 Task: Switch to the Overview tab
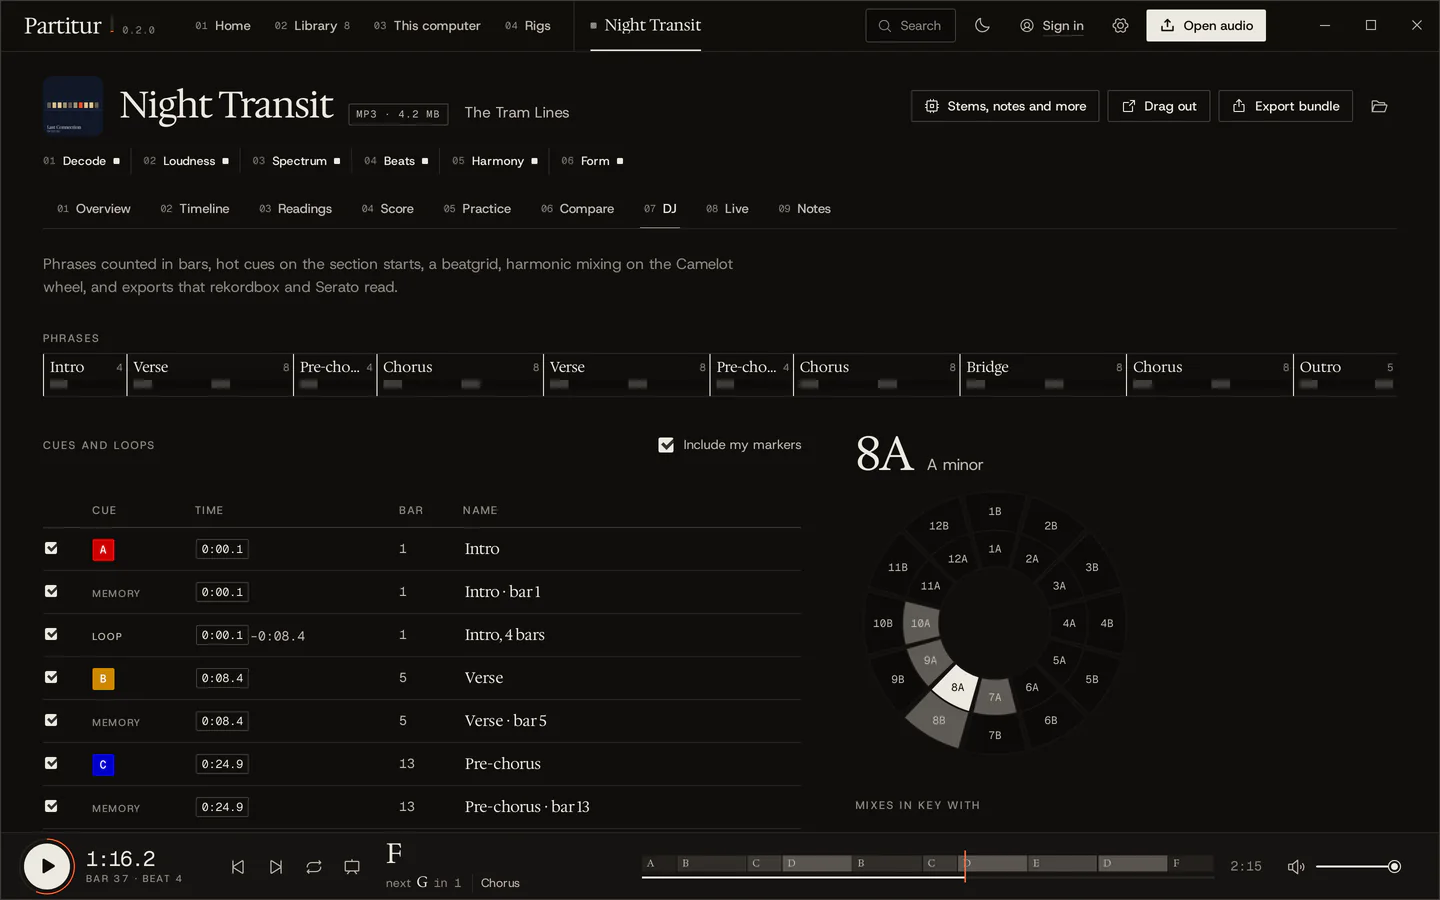(94, 209)
